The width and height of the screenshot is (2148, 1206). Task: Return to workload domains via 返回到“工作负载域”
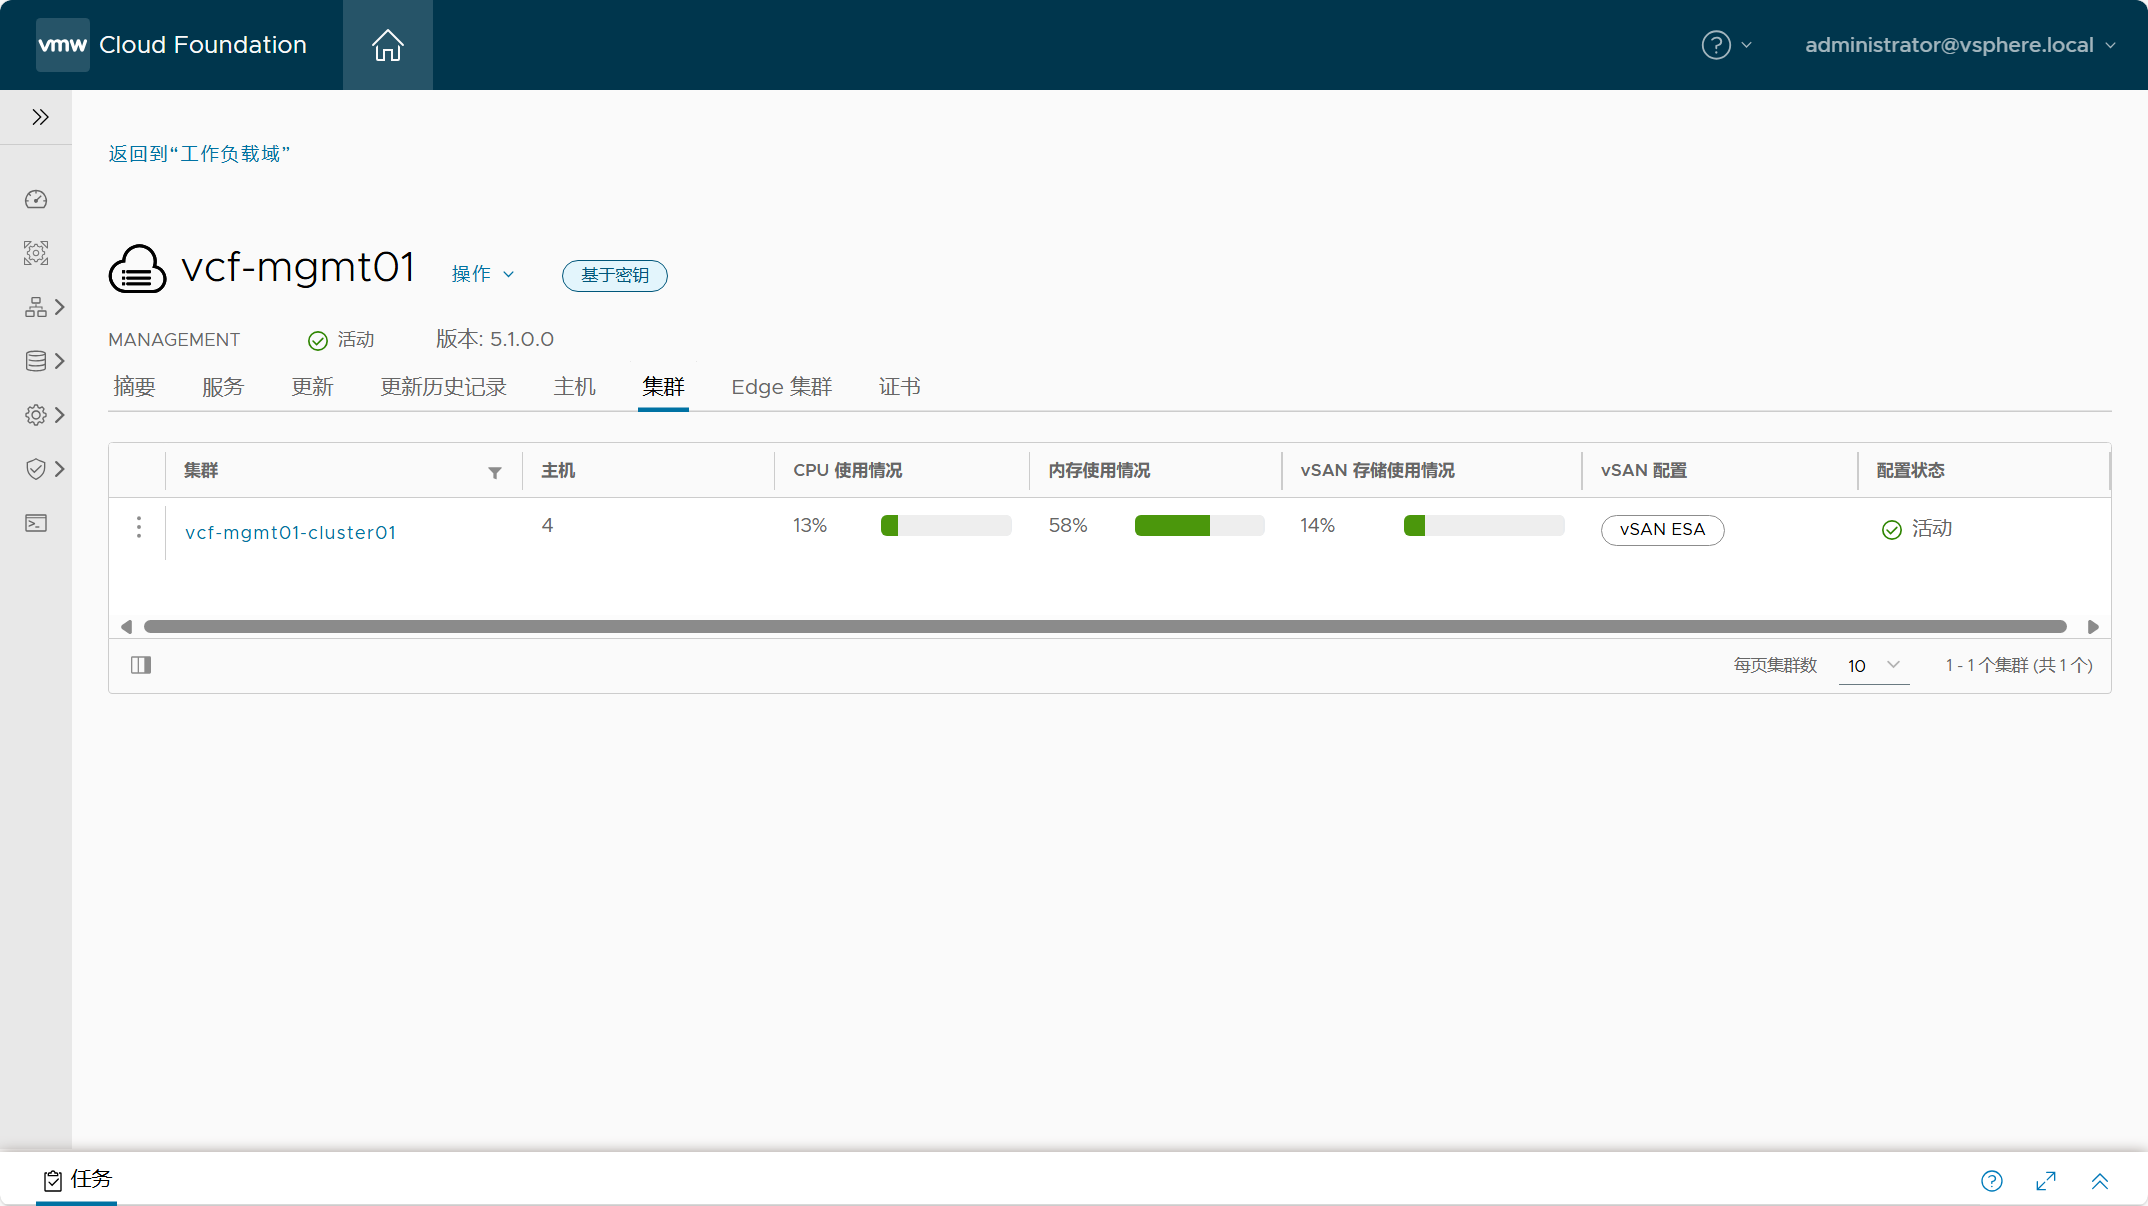(199, 154)
